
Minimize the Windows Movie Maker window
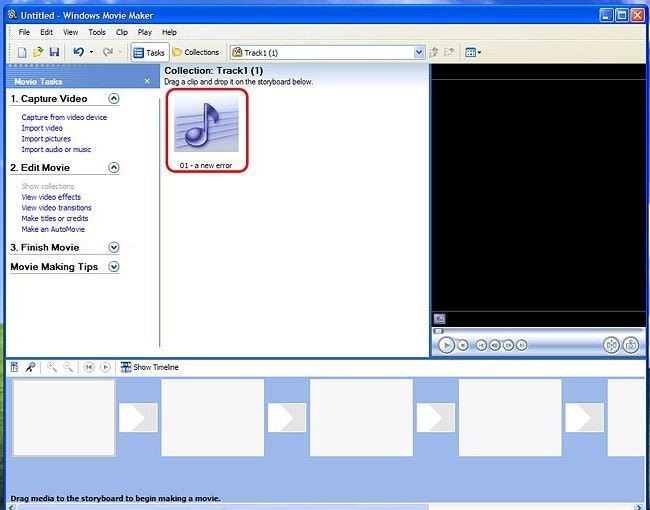pyautogui.click(x=606, y=15)
